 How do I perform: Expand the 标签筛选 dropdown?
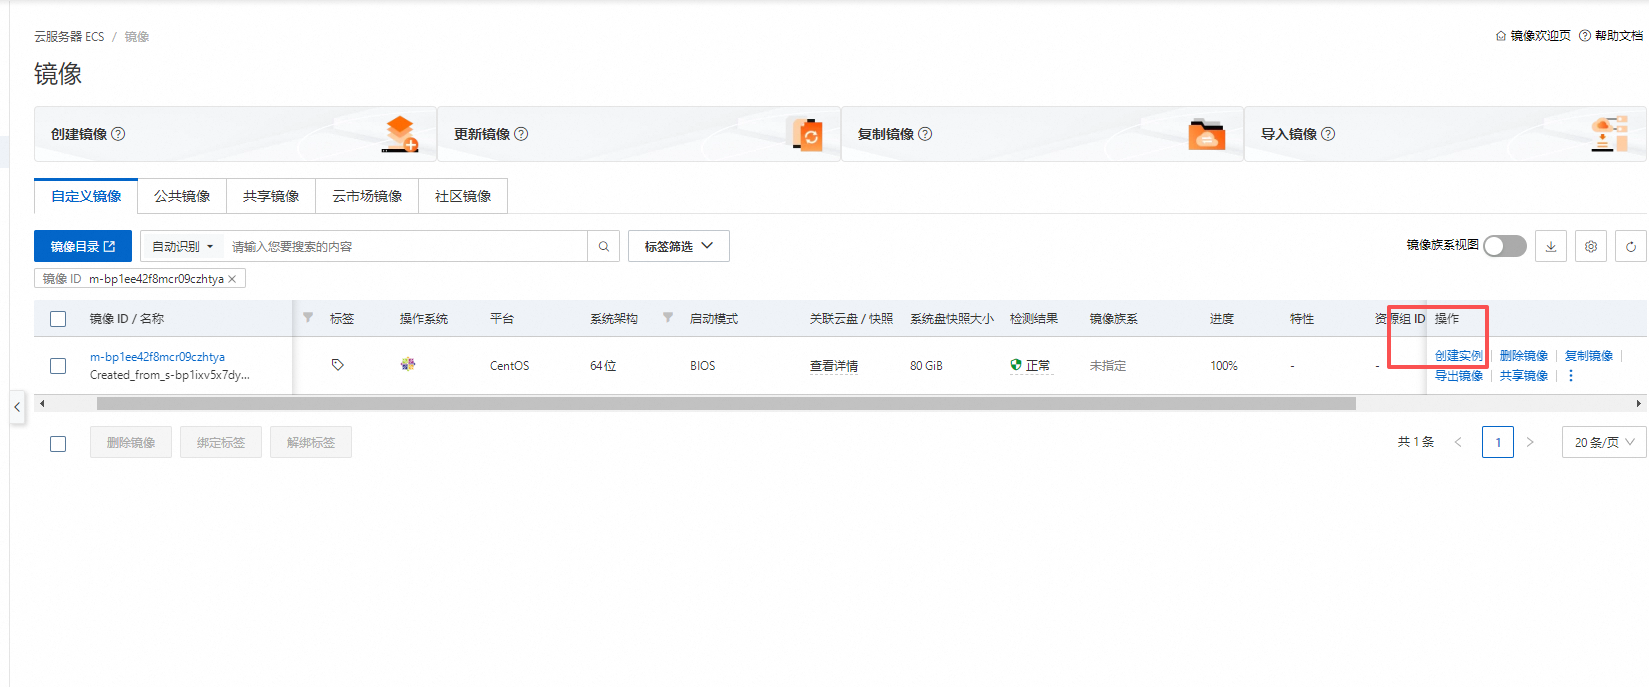(678, 246)
